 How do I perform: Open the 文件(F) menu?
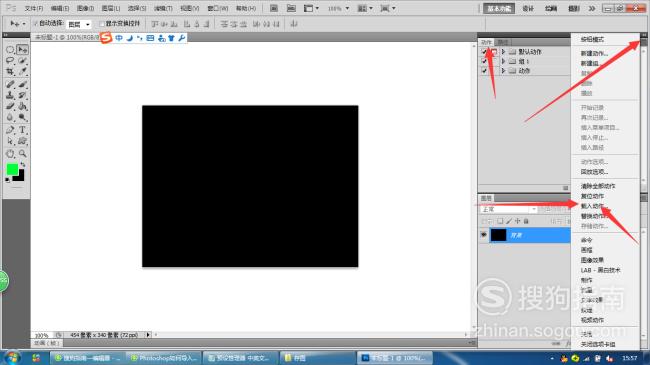34,8
